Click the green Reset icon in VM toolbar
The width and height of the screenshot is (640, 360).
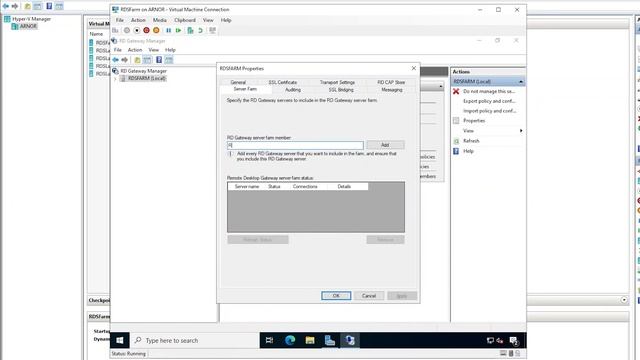(x=178, y=30)
